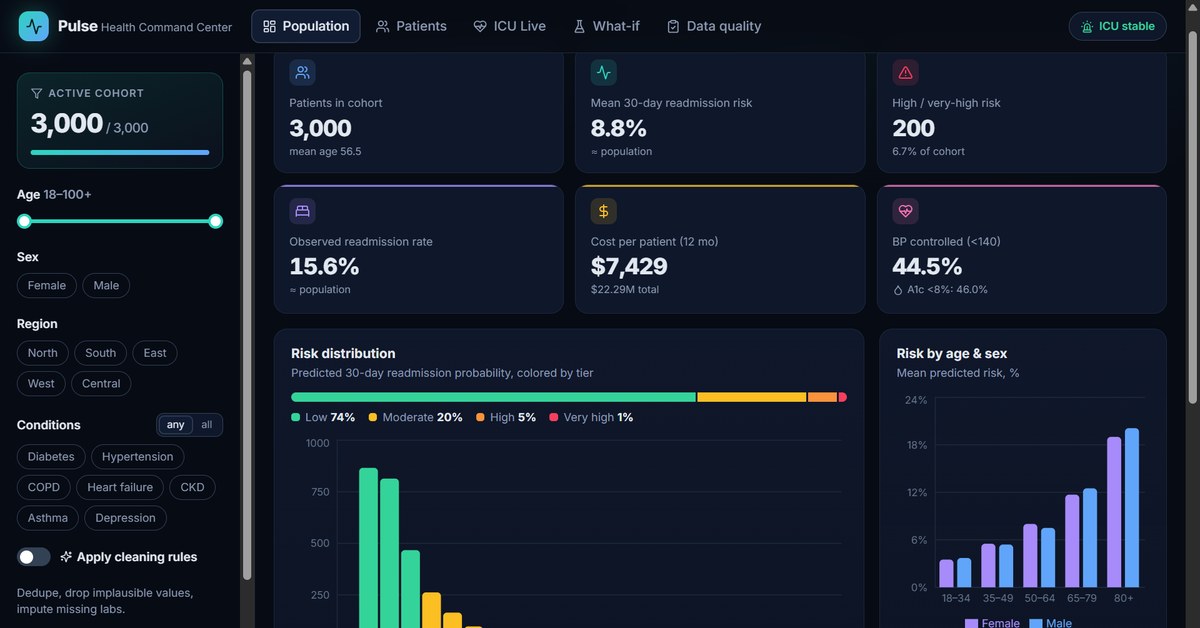Click the Risk distribution heading

pos(343,353)
